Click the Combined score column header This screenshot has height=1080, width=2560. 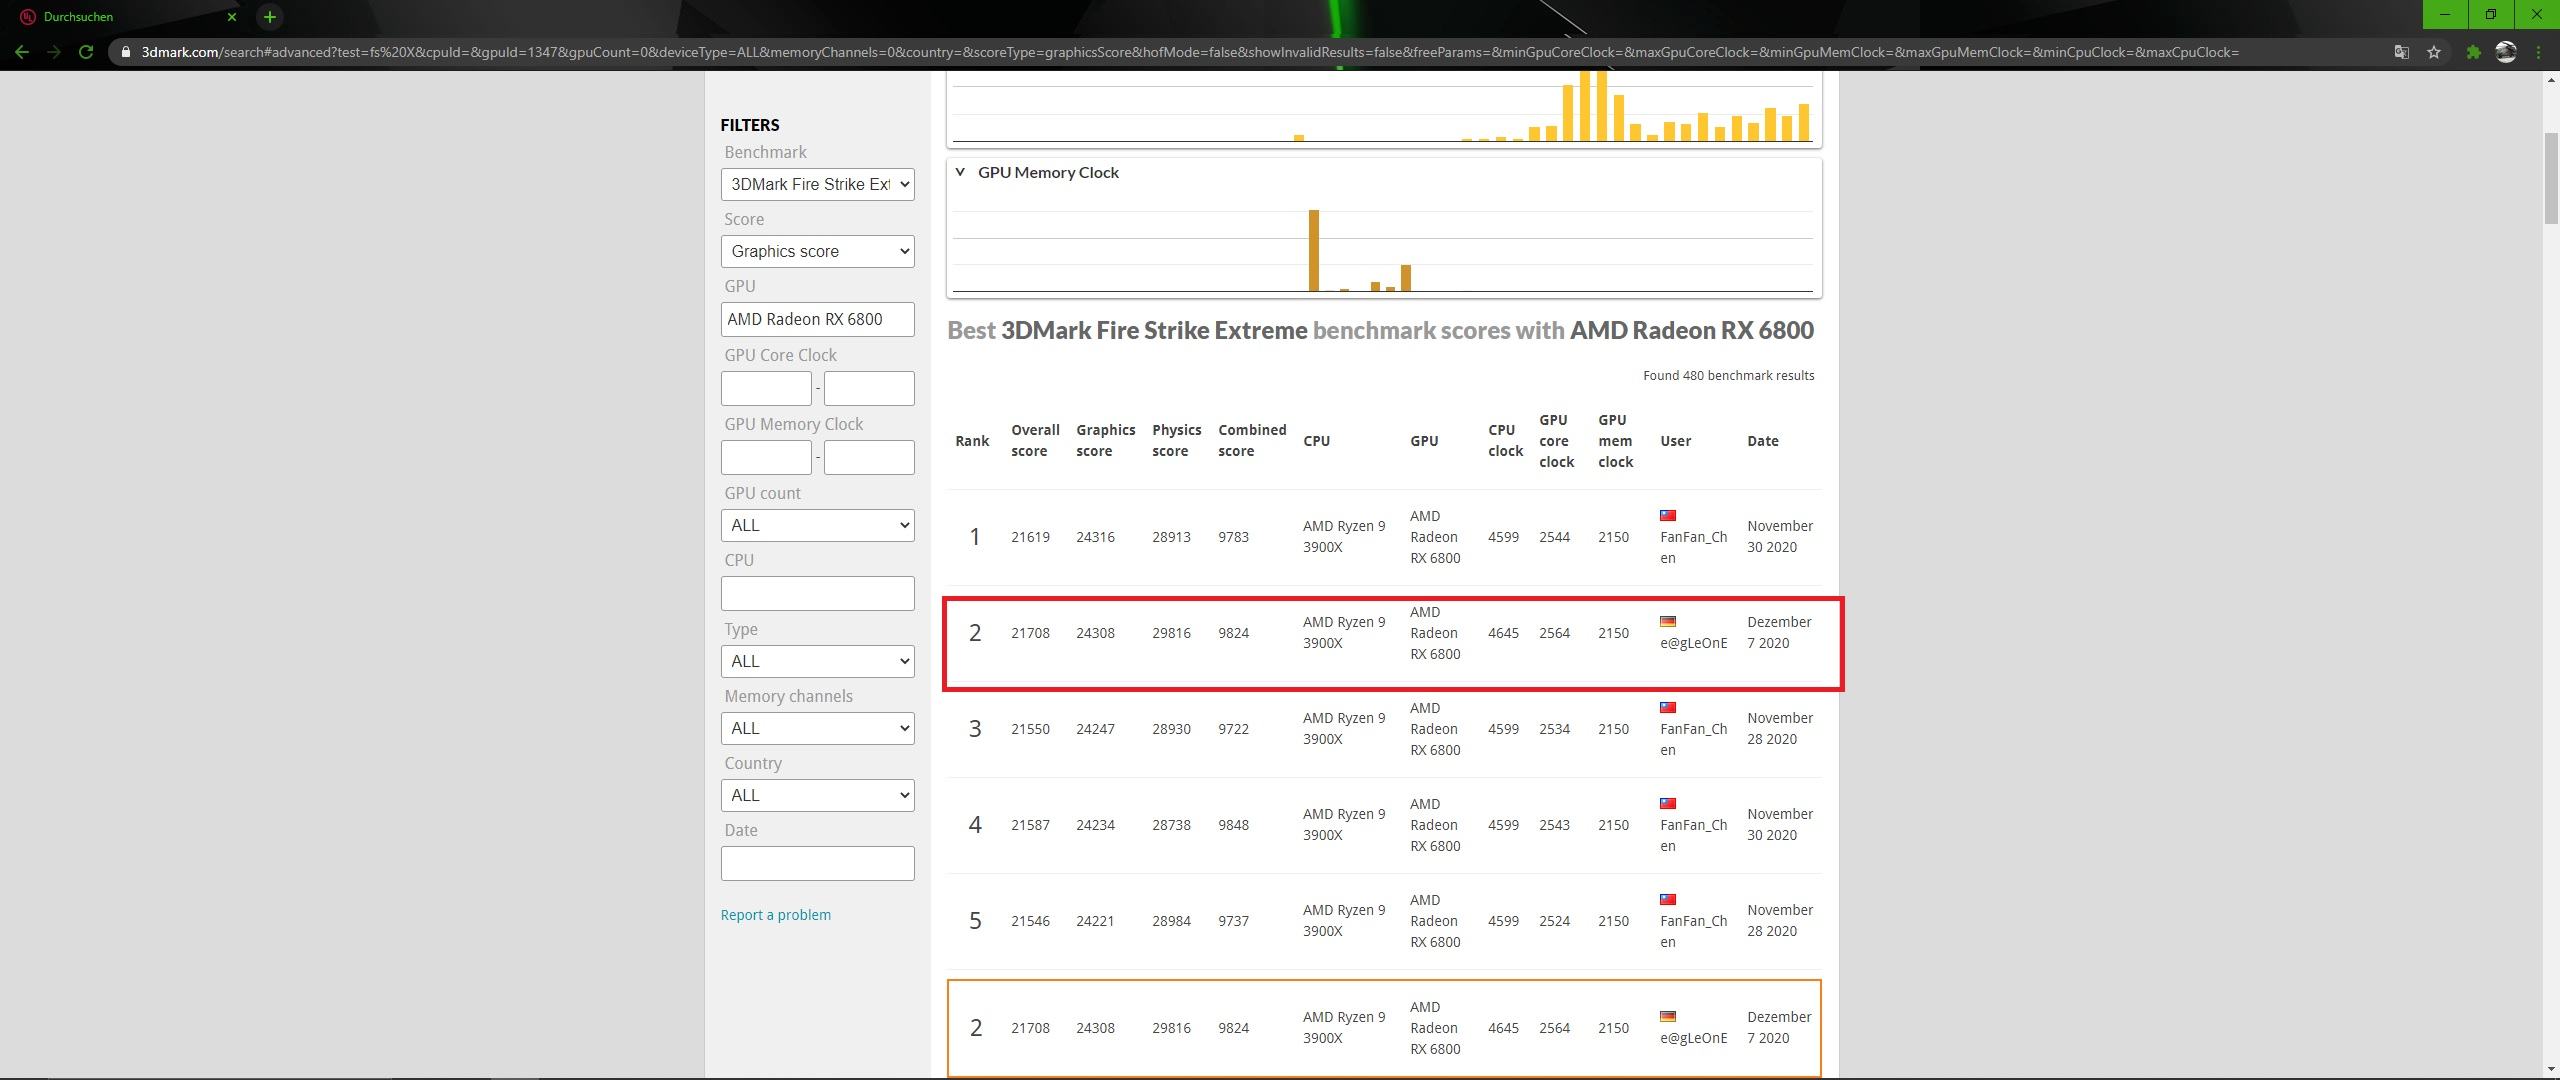click(x=1252, y=440)
